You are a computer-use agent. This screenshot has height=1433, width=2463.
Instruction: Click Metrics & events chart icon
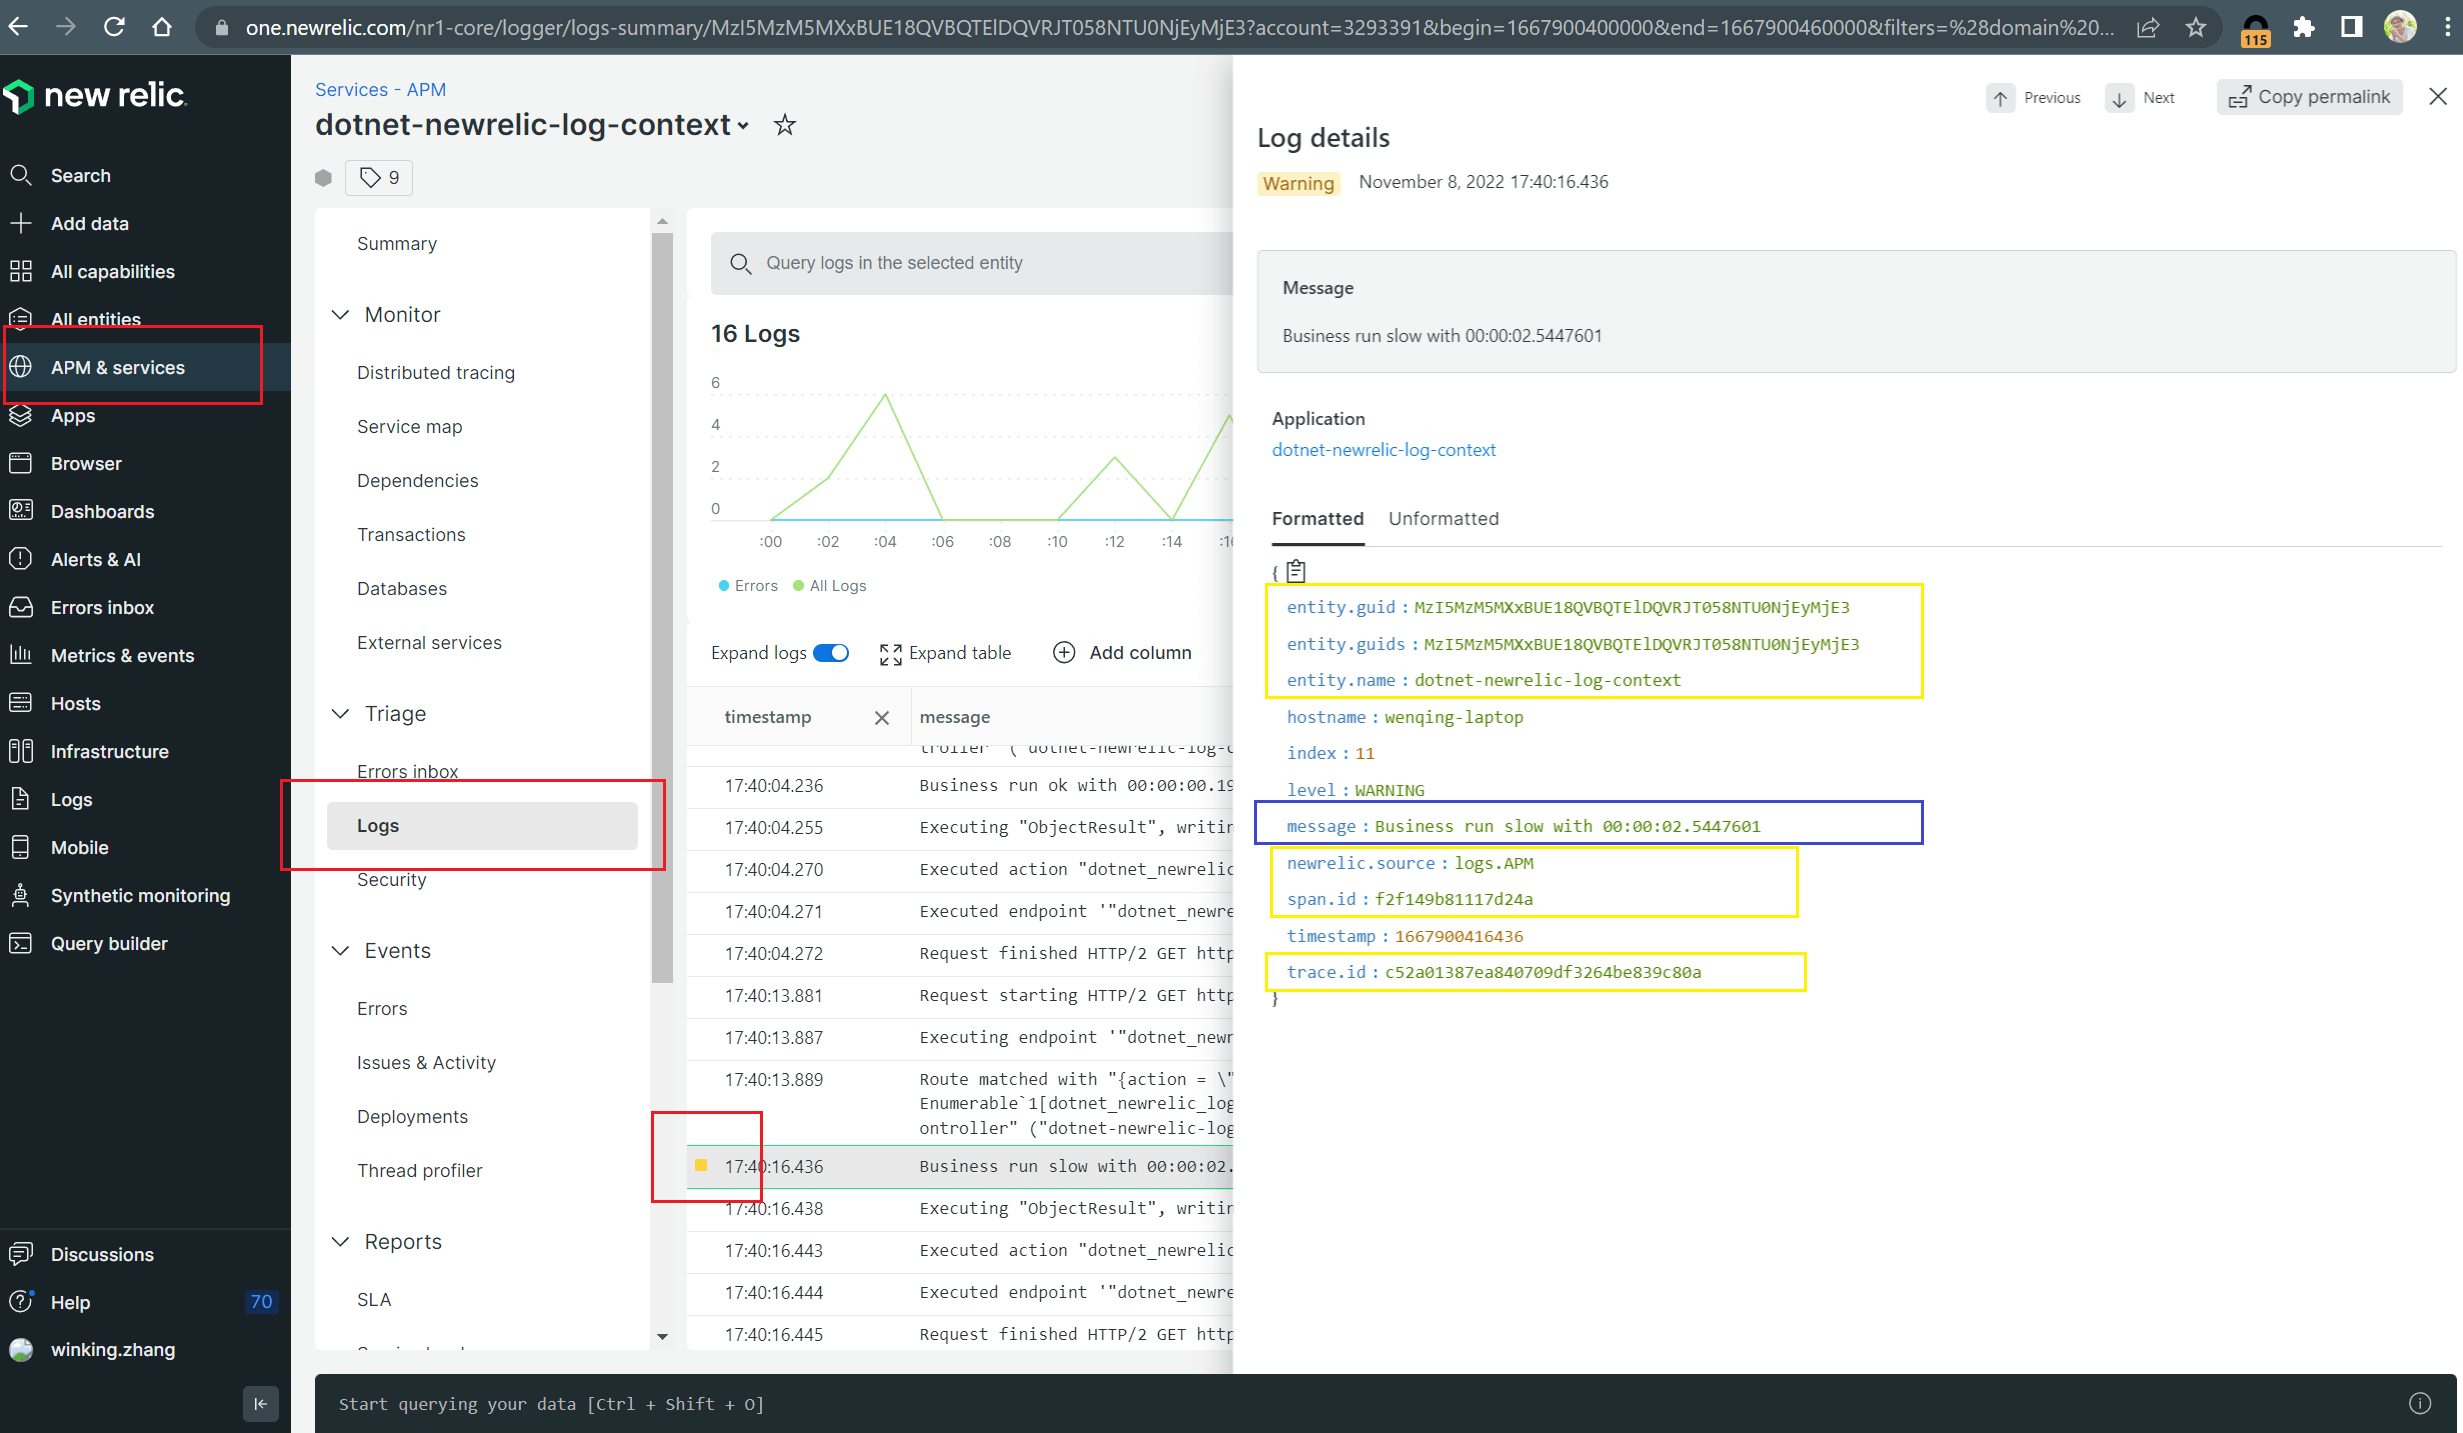coord(21,655)
